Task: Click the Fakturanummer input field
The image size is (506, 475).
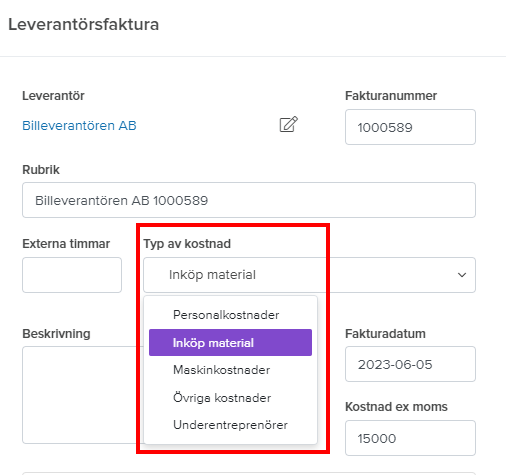Action: [410, 127]
